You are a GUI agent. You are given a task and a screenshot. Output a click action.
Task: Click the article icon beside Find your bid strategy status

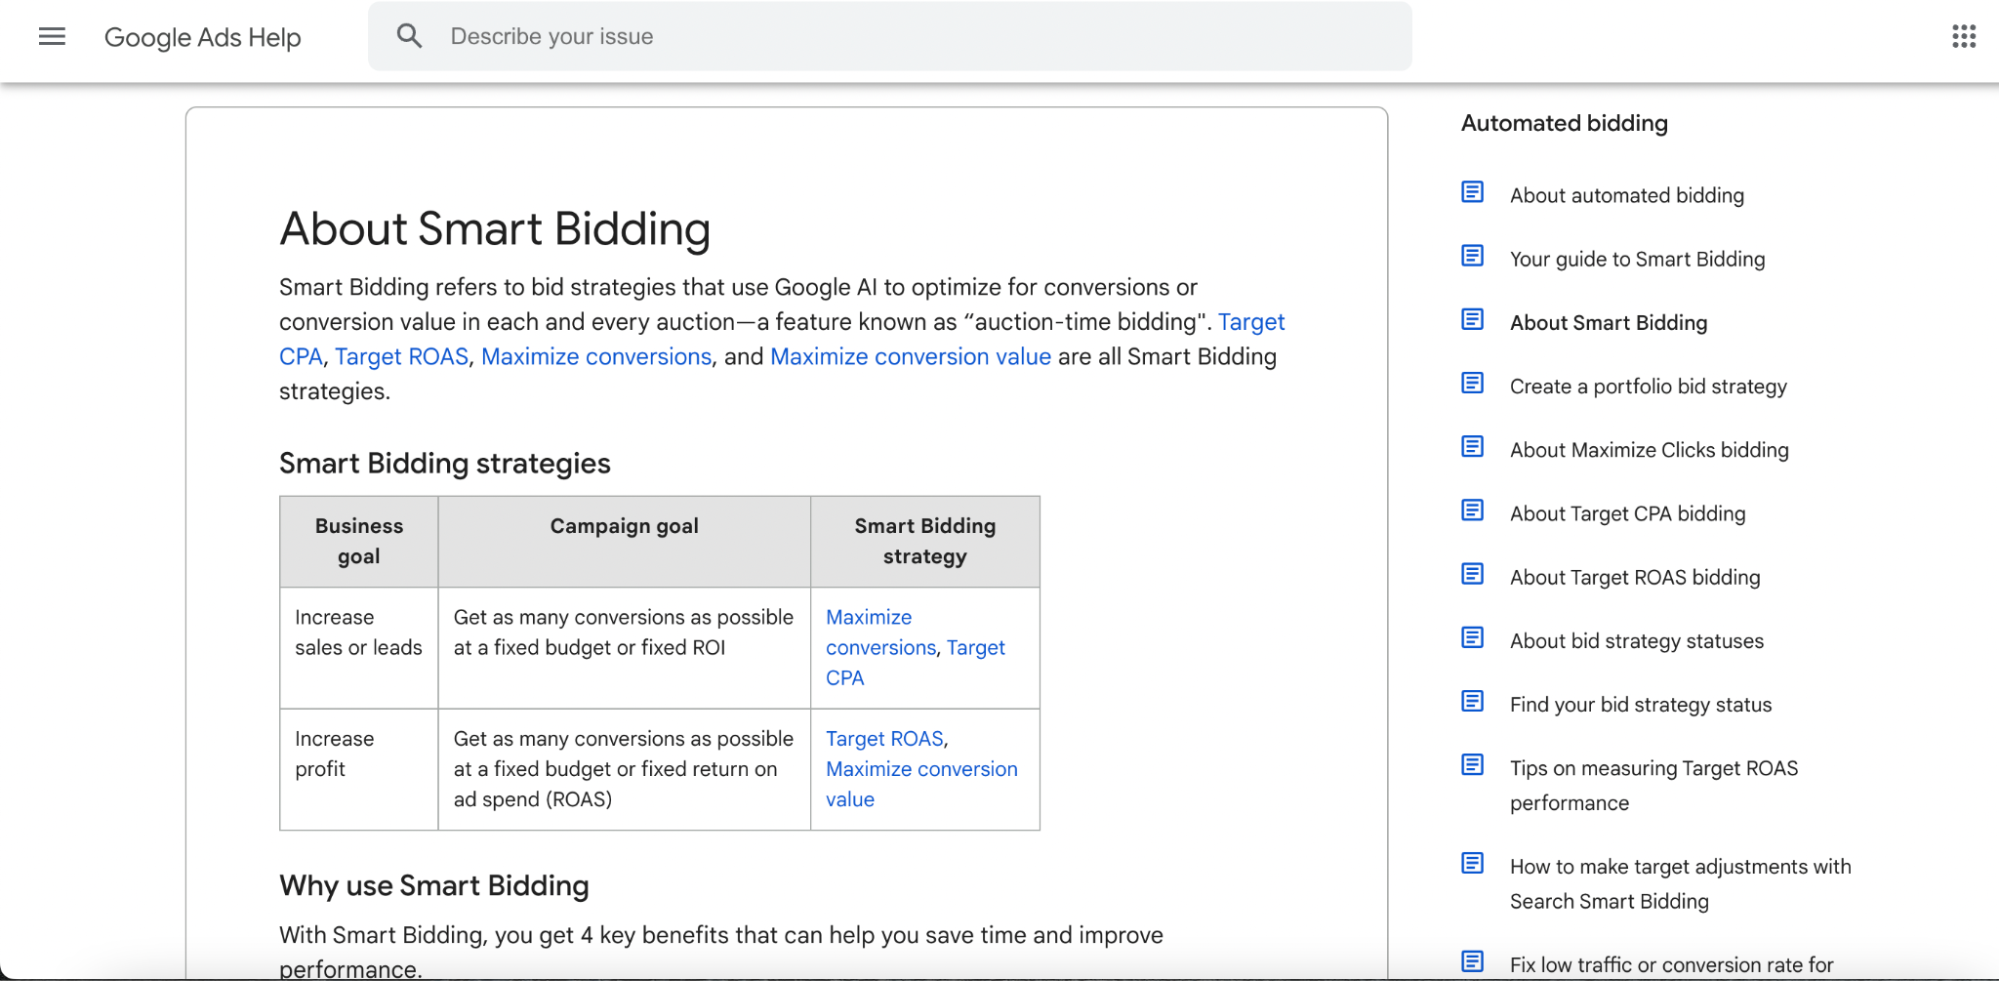point(1472,701)
